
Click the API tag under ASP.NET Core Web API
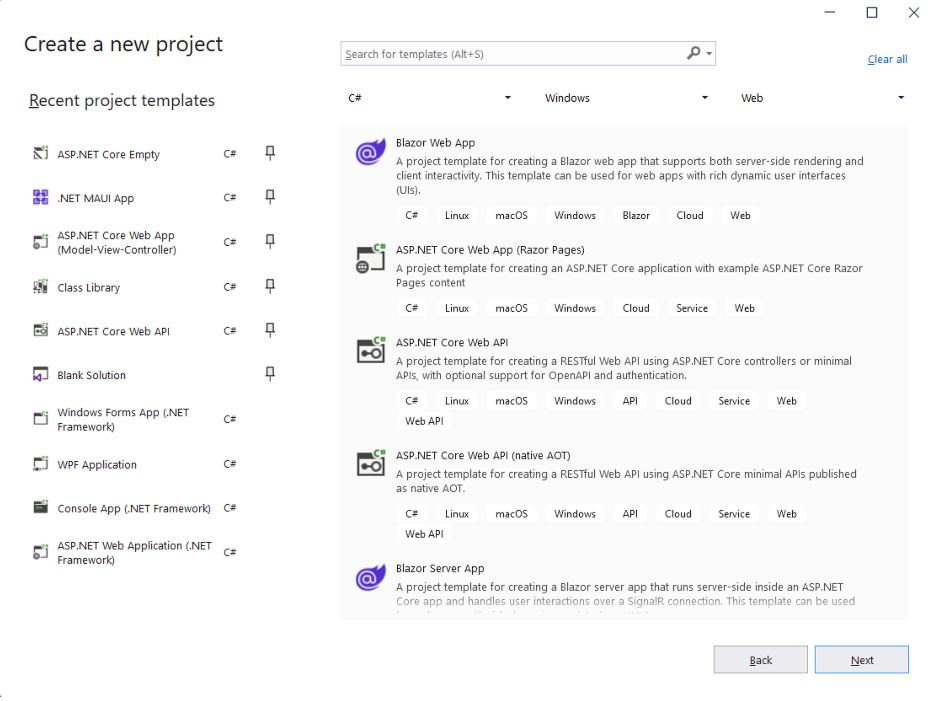[x=630, y=401]
